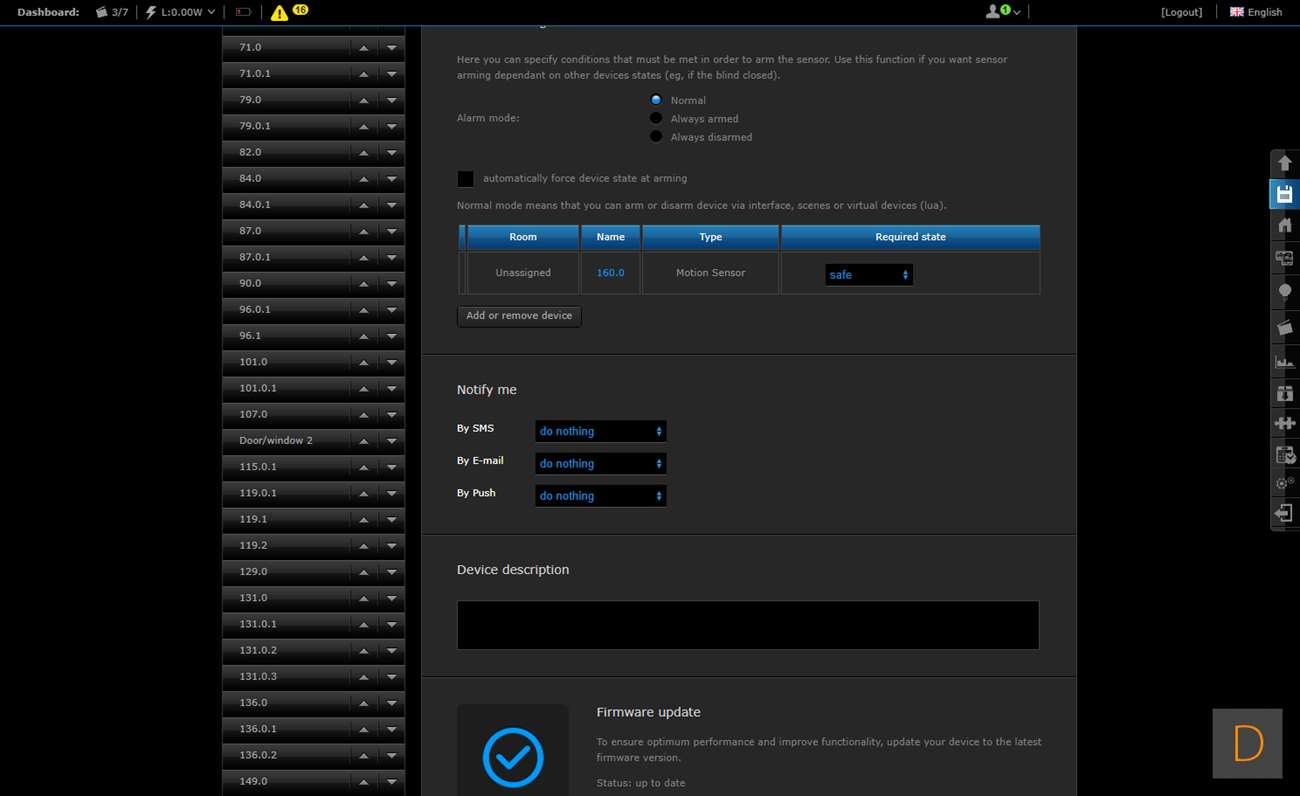This screenshot has height=796, width=1300.
Task: Click the Add or remove device button
Action: click(x=519, y=316)
